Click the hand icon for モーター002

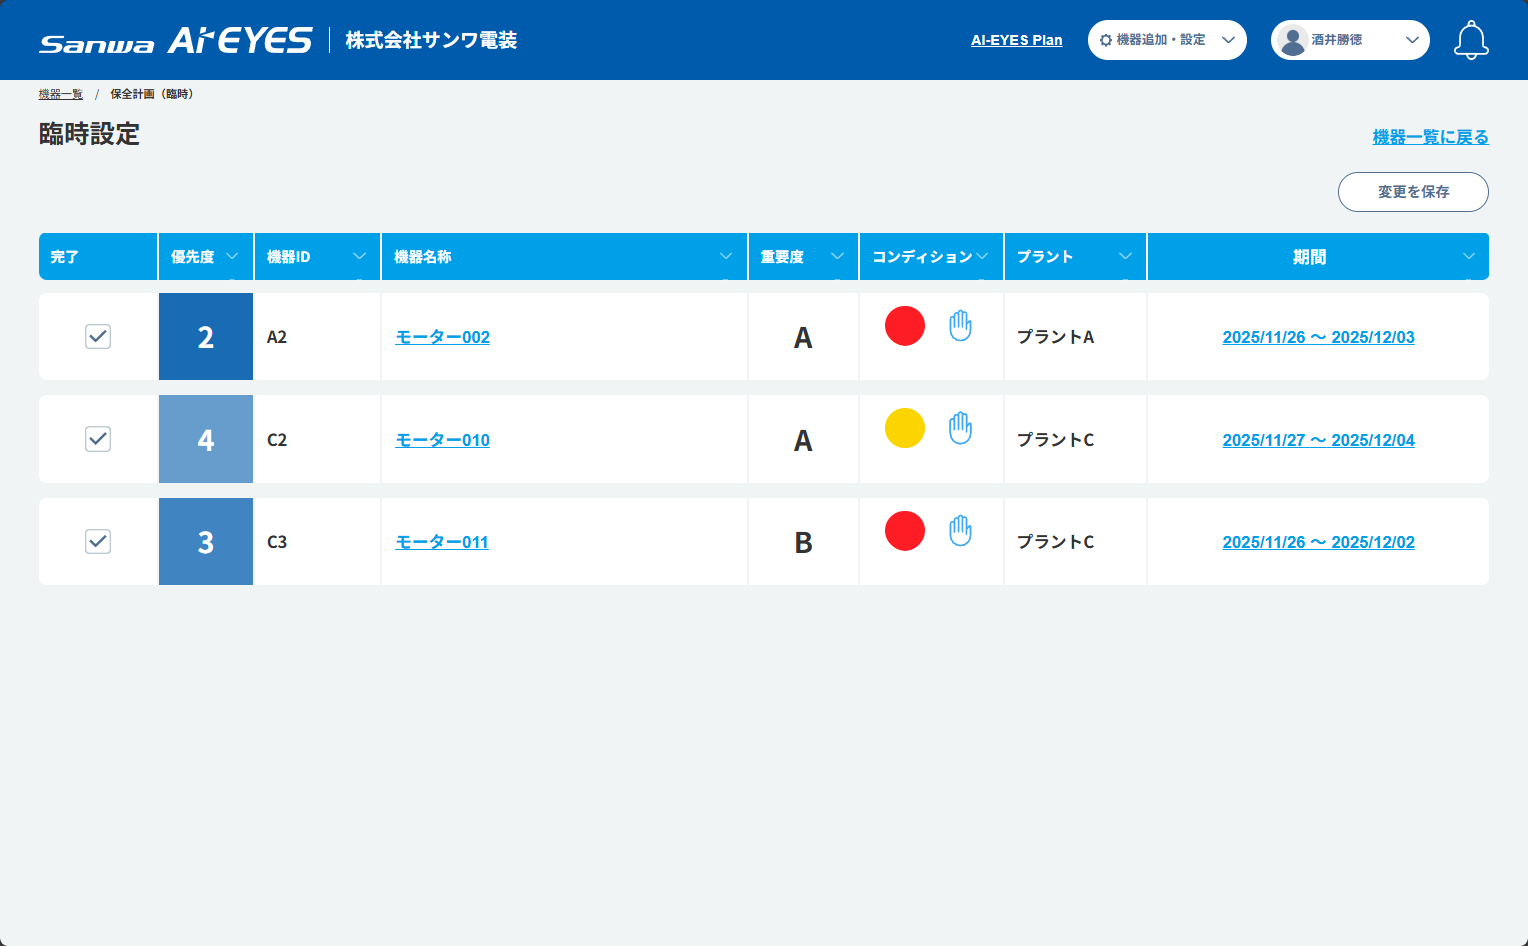click(x=960, y=326)
